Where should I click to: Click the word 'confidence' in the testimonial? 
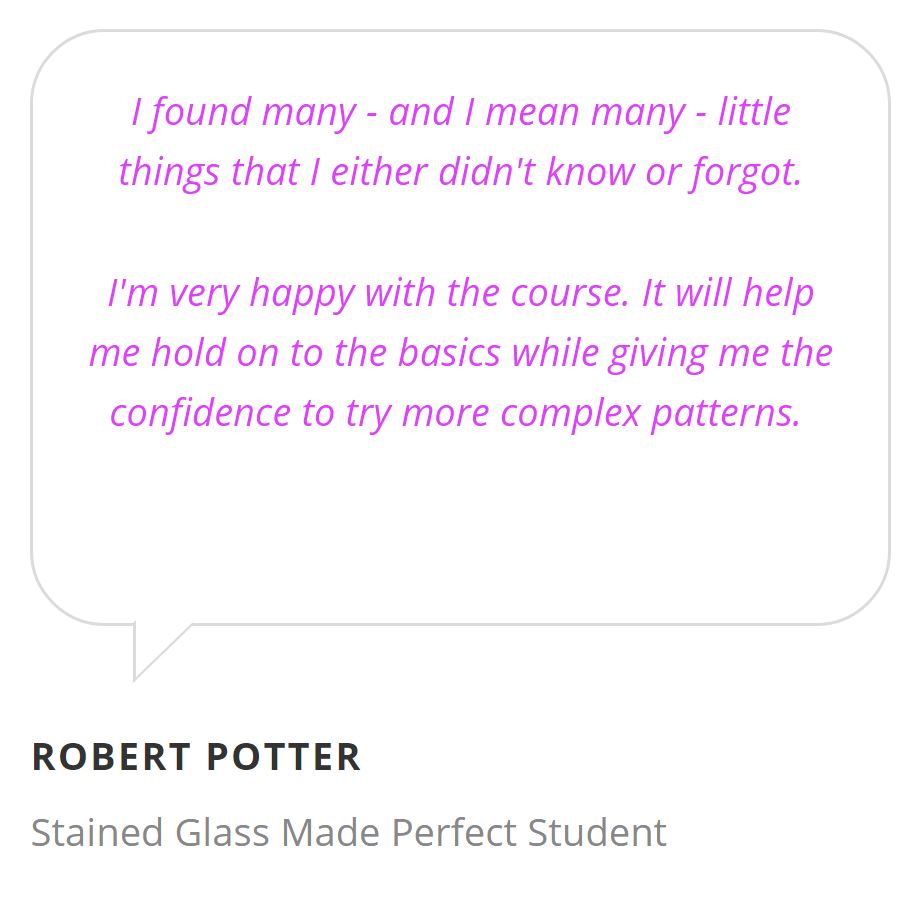(x=201, y=413)
